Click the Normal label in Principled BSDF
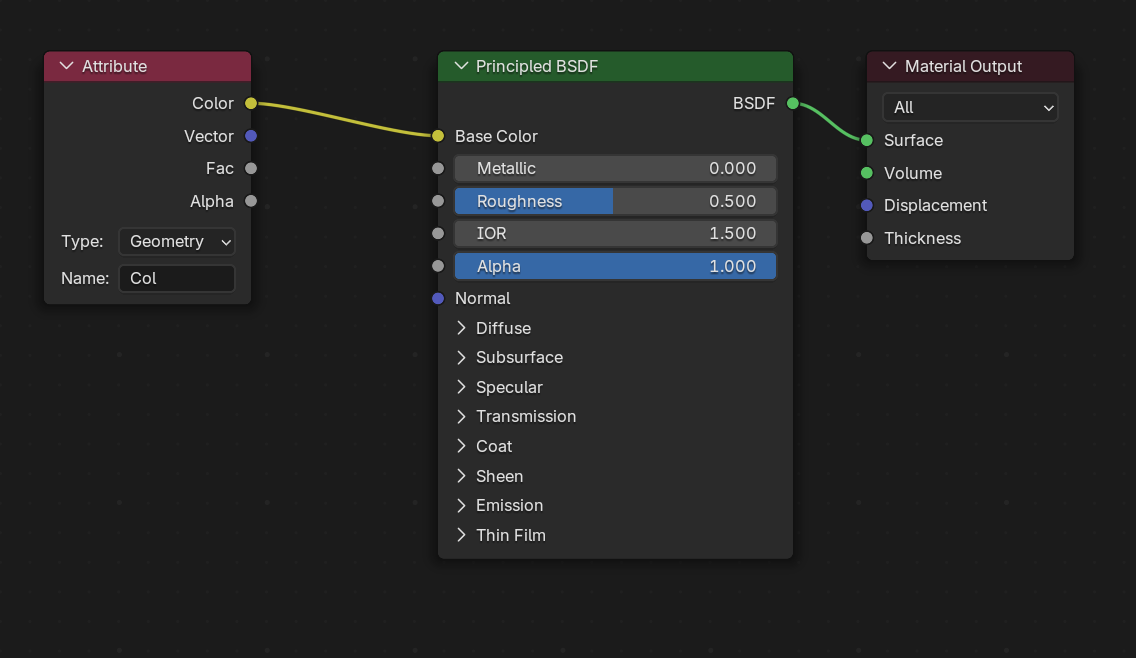The width and height of the screenshot is (1136, 658). pyautogui.click(x=483, y=299)
